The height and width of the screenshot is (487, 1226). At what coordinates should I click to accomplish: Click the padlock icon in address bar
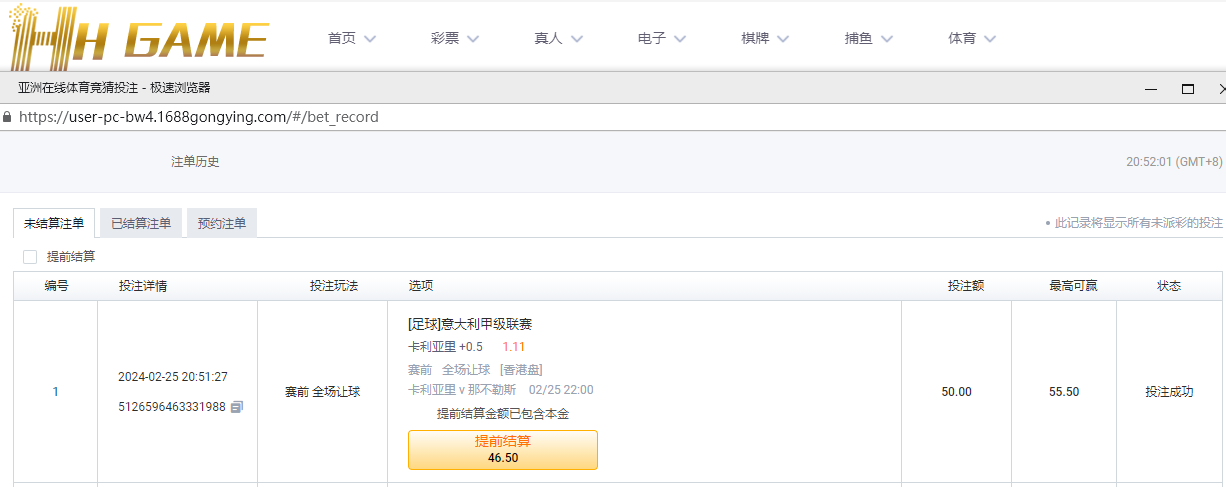[x=7, y=117]
